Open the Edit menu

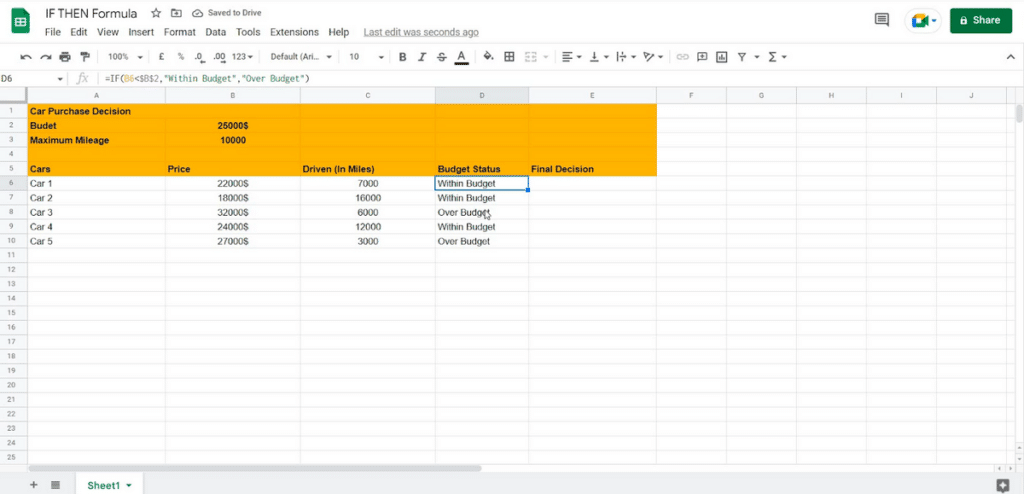tap(78, 32)
